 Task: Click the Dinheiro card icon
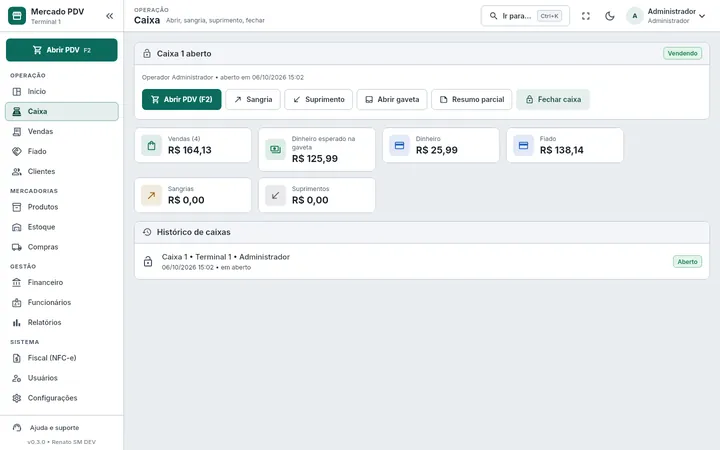pos(399,146)
